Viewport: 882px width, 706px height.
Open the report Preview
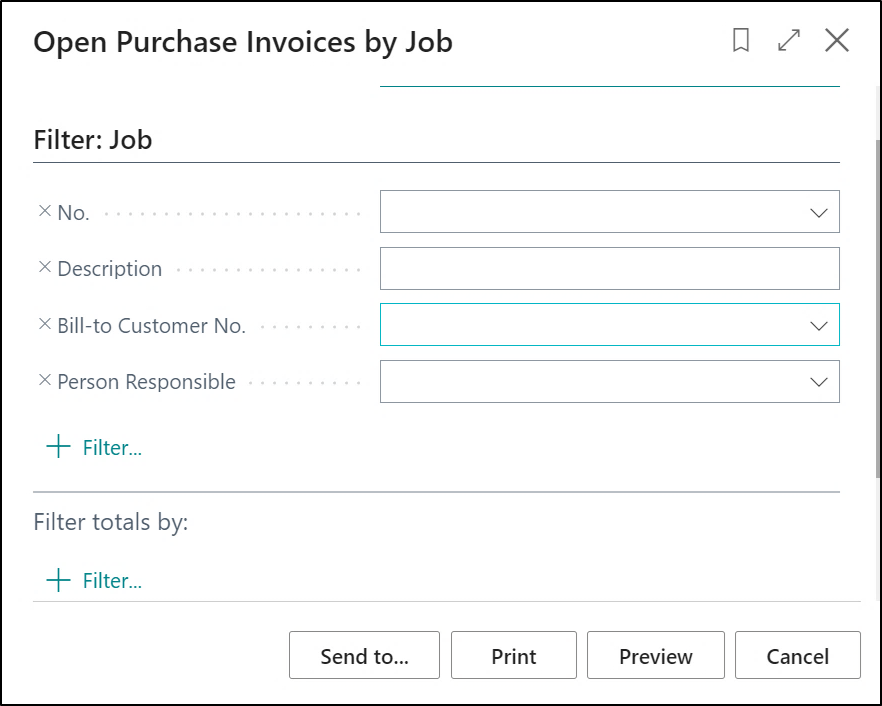[655, 656]
